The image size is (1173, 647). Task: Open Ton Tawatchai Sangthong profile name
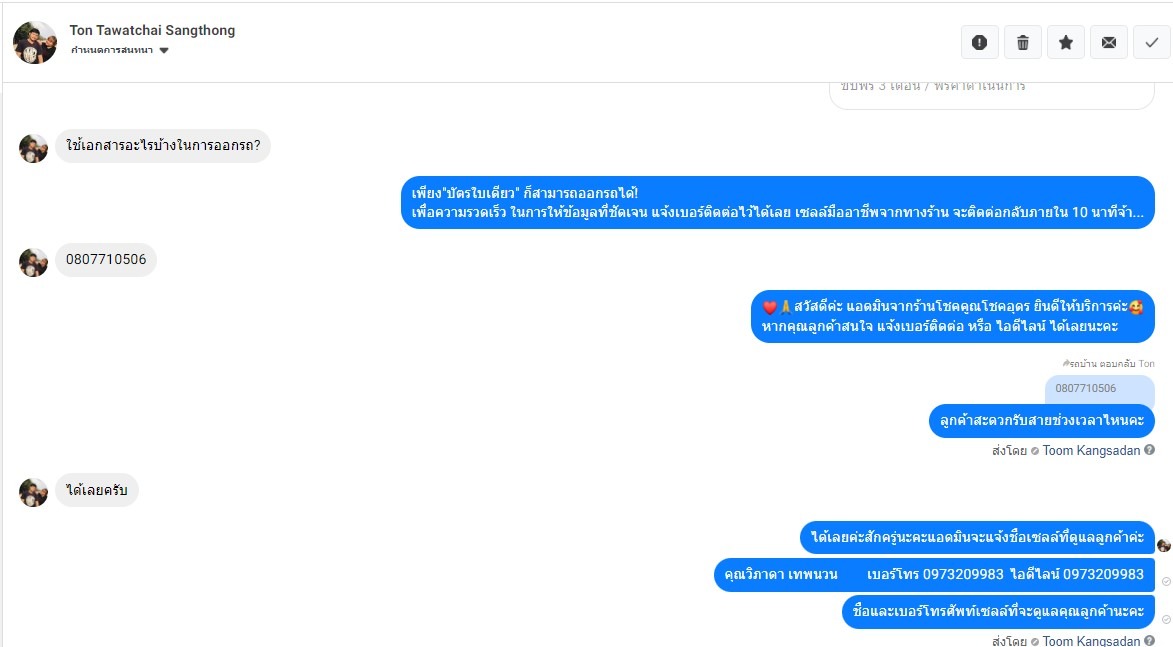(x=152, y=31)
